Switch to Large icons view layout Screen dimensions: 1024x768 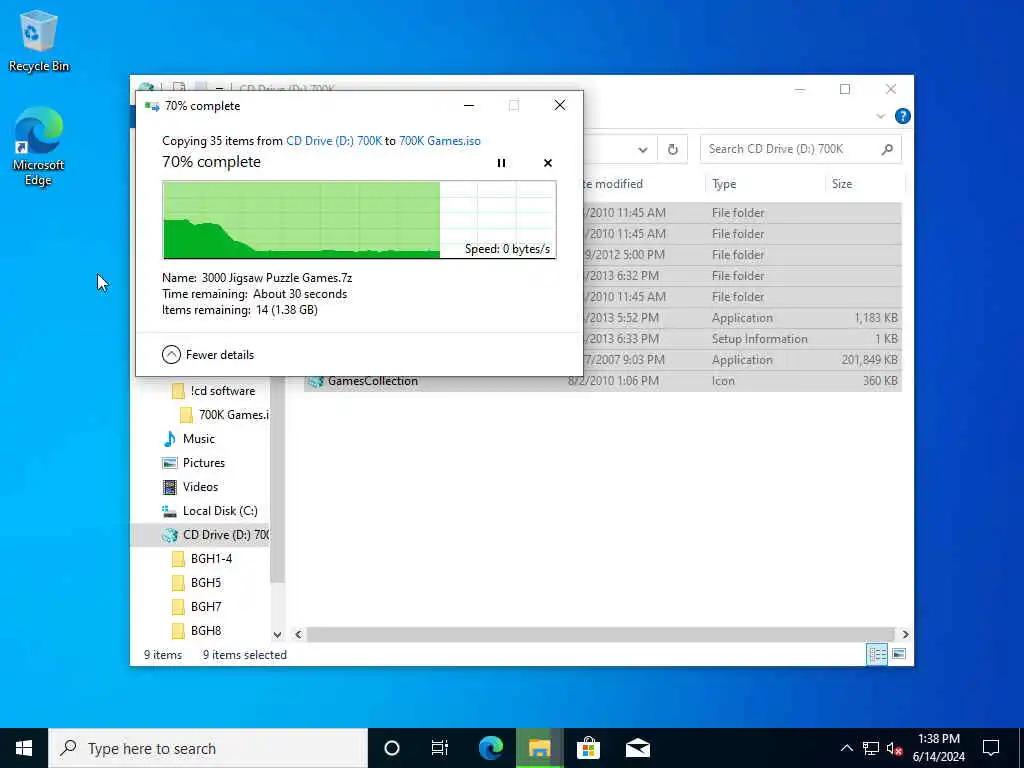click(899, 654)
